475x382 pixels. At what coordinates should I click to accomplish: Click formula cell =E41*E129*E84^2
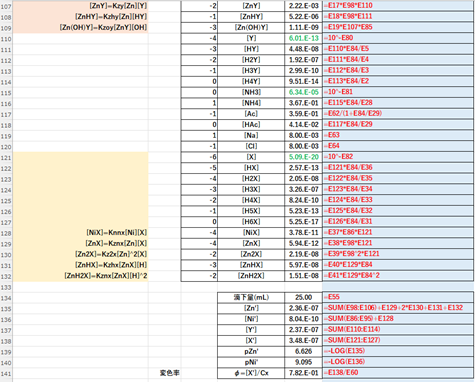(398, 276)
